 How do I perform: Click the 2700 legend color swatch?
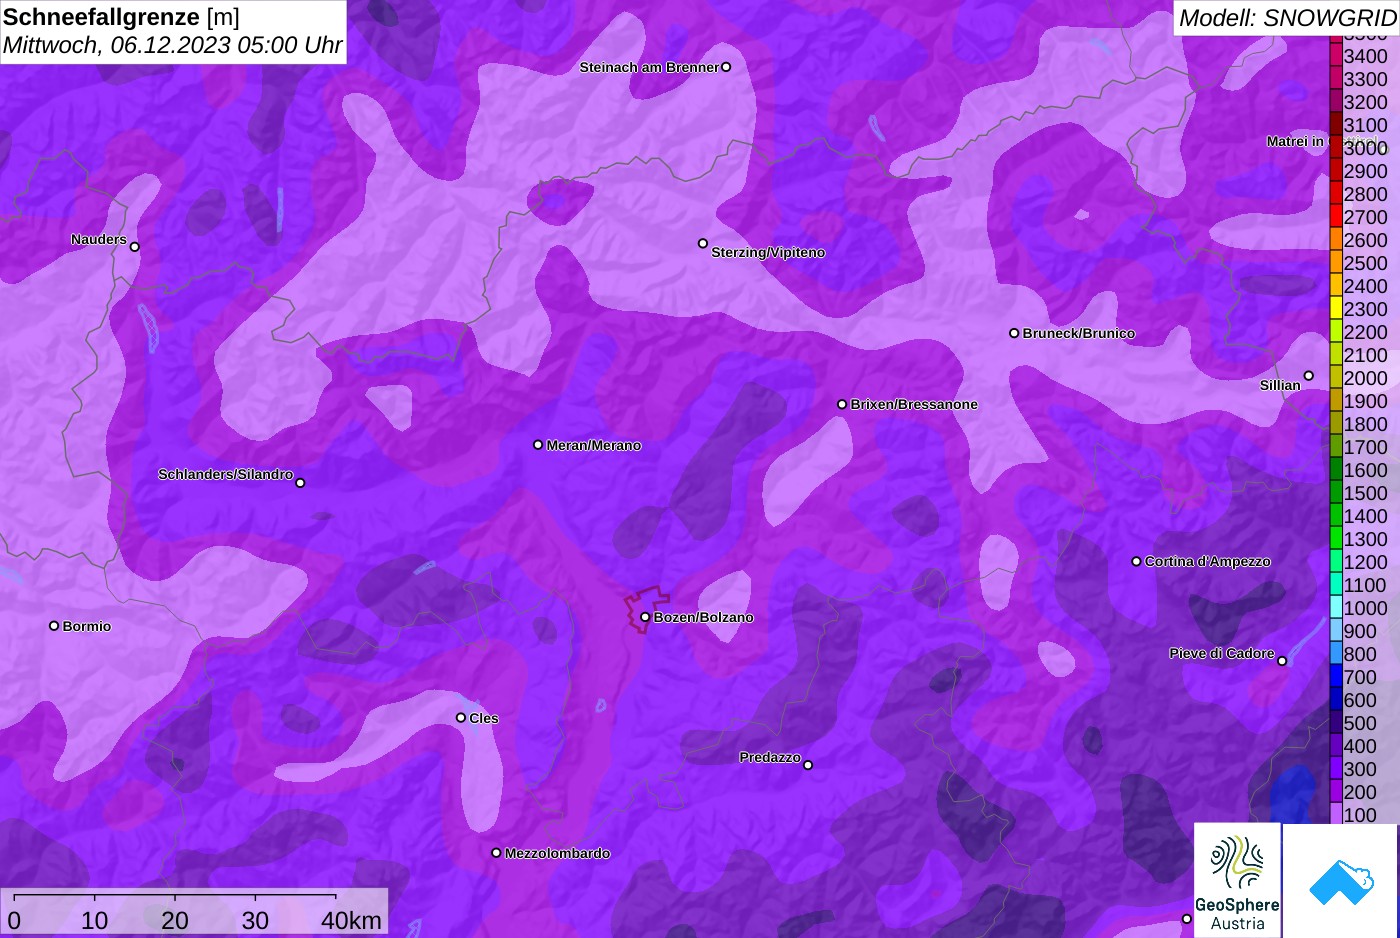1335,216
